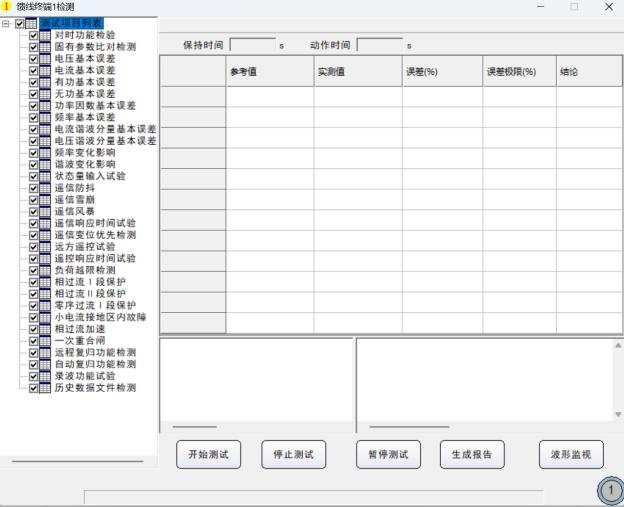Click the grid icon next to 电压基本误差

[46, 58]
